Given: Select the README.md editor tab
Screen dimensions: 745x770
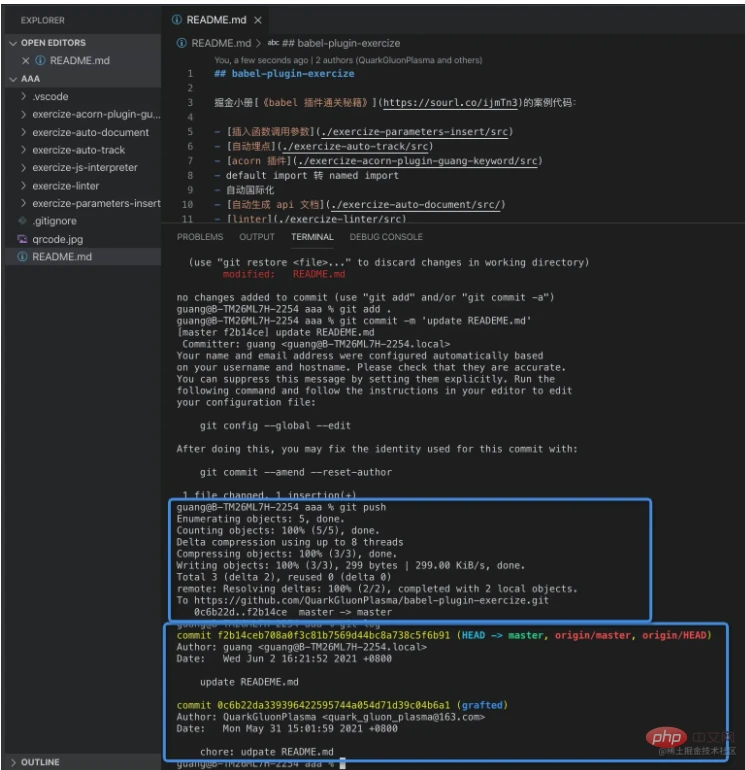Looking at the screenshot, I should pos(216,20).
